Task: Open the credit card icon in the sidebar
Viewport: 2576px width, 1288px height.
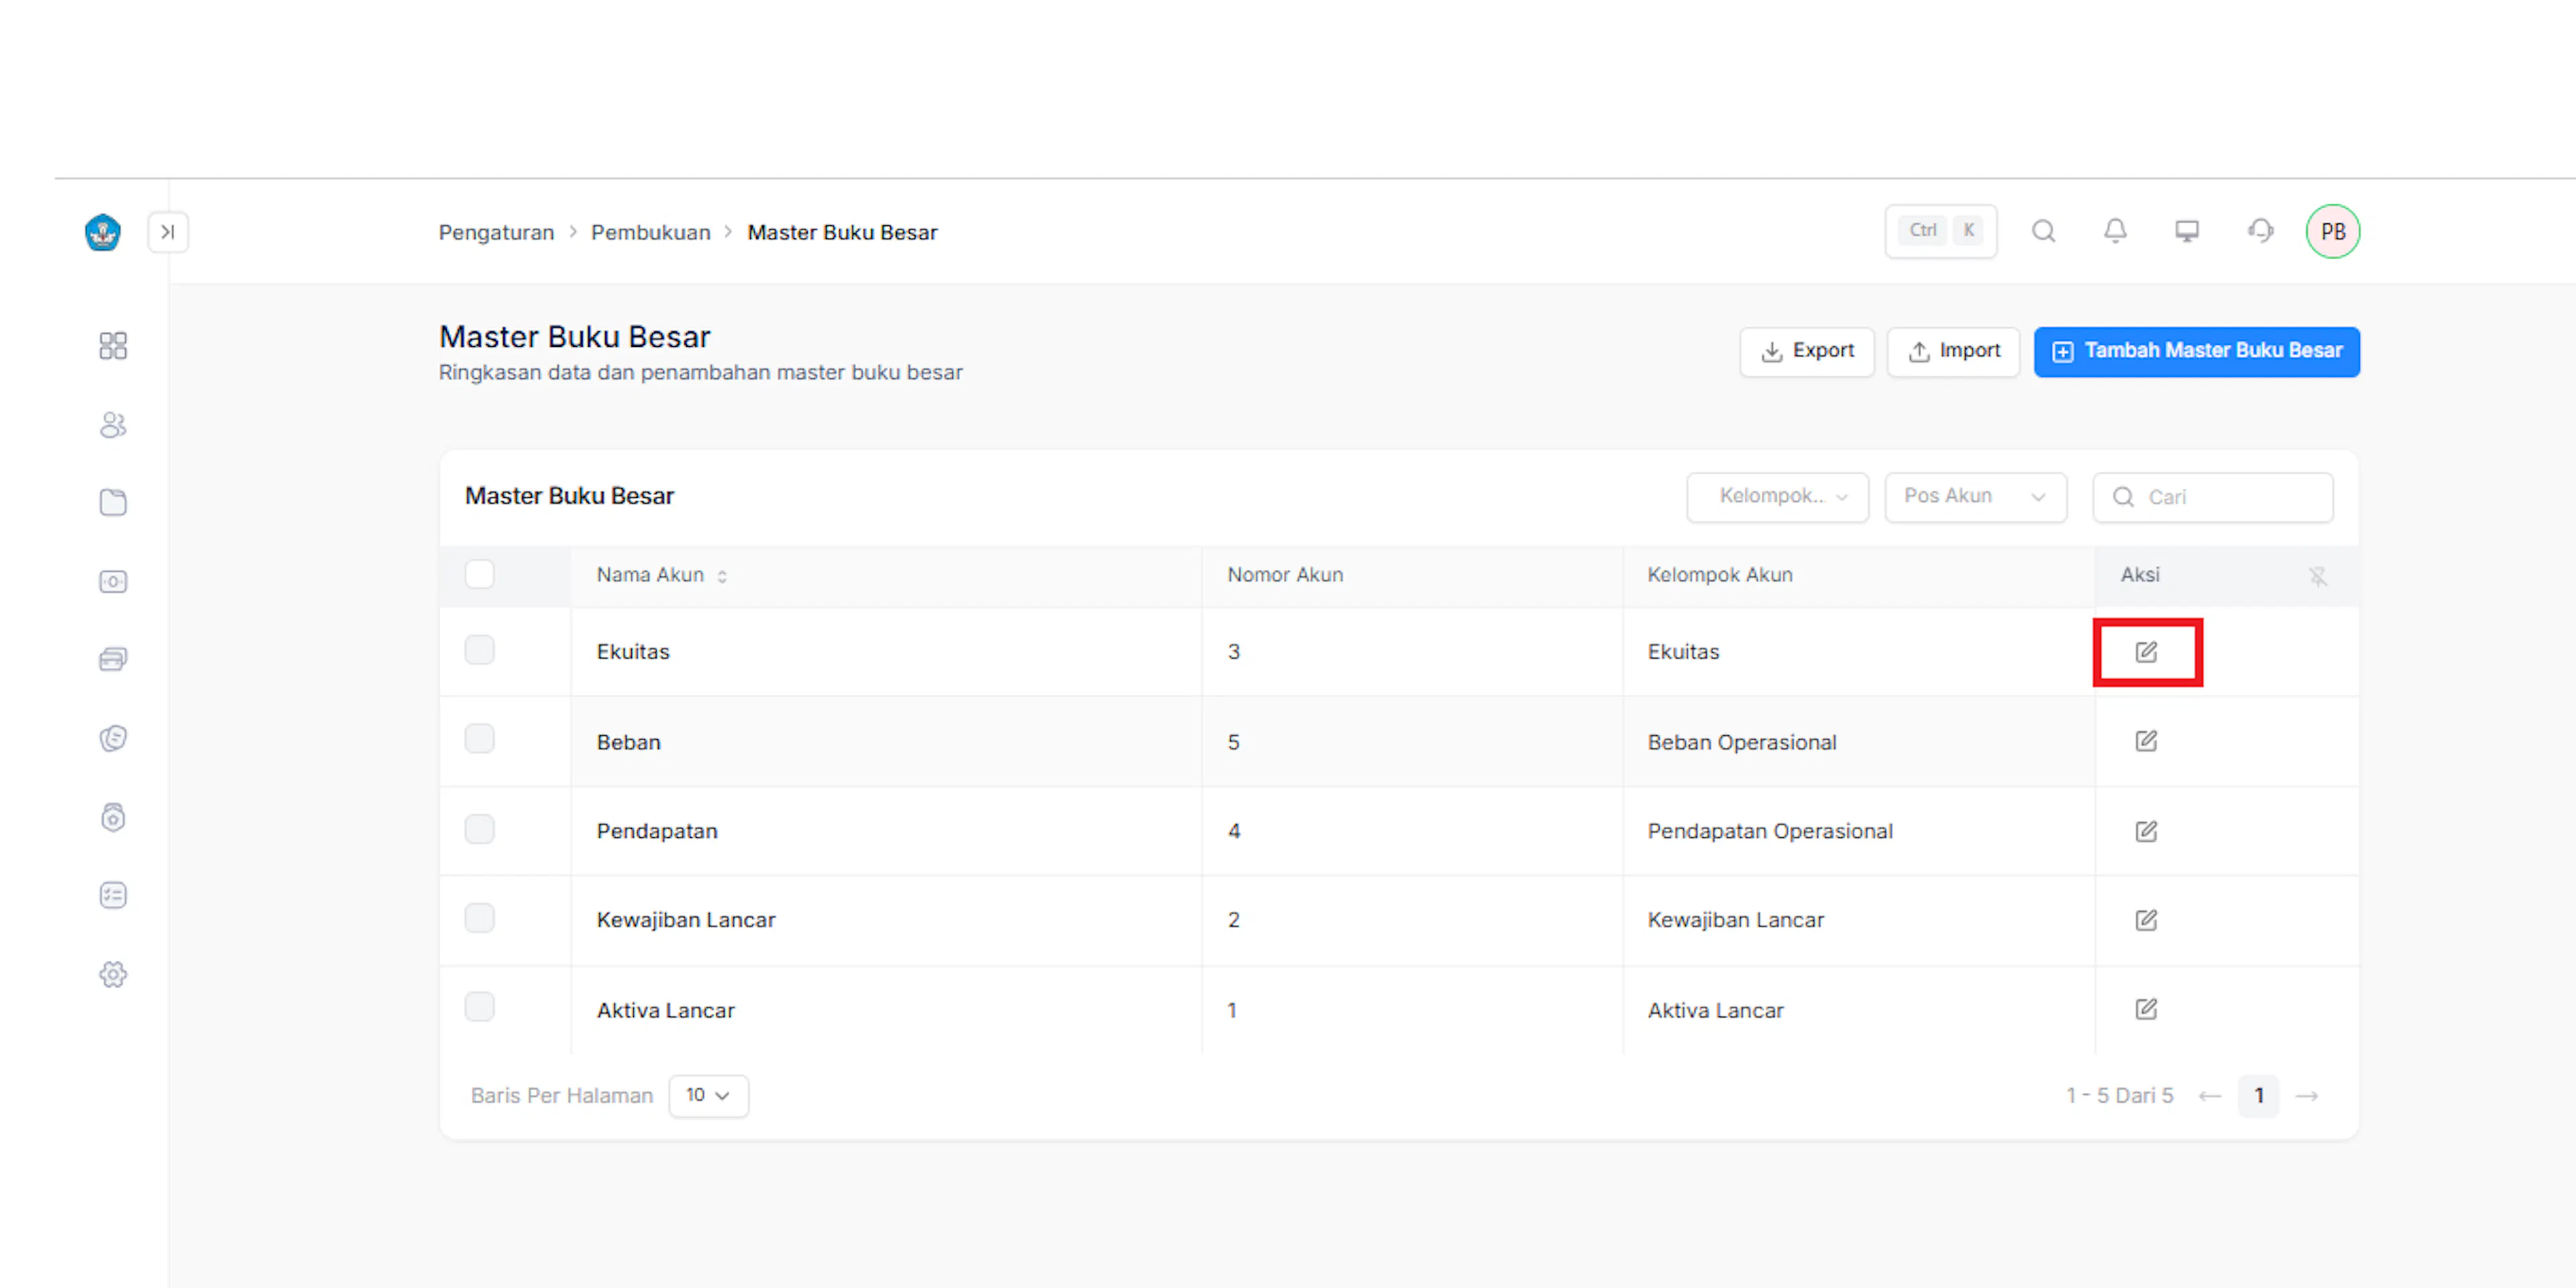Action: point(113,659)
